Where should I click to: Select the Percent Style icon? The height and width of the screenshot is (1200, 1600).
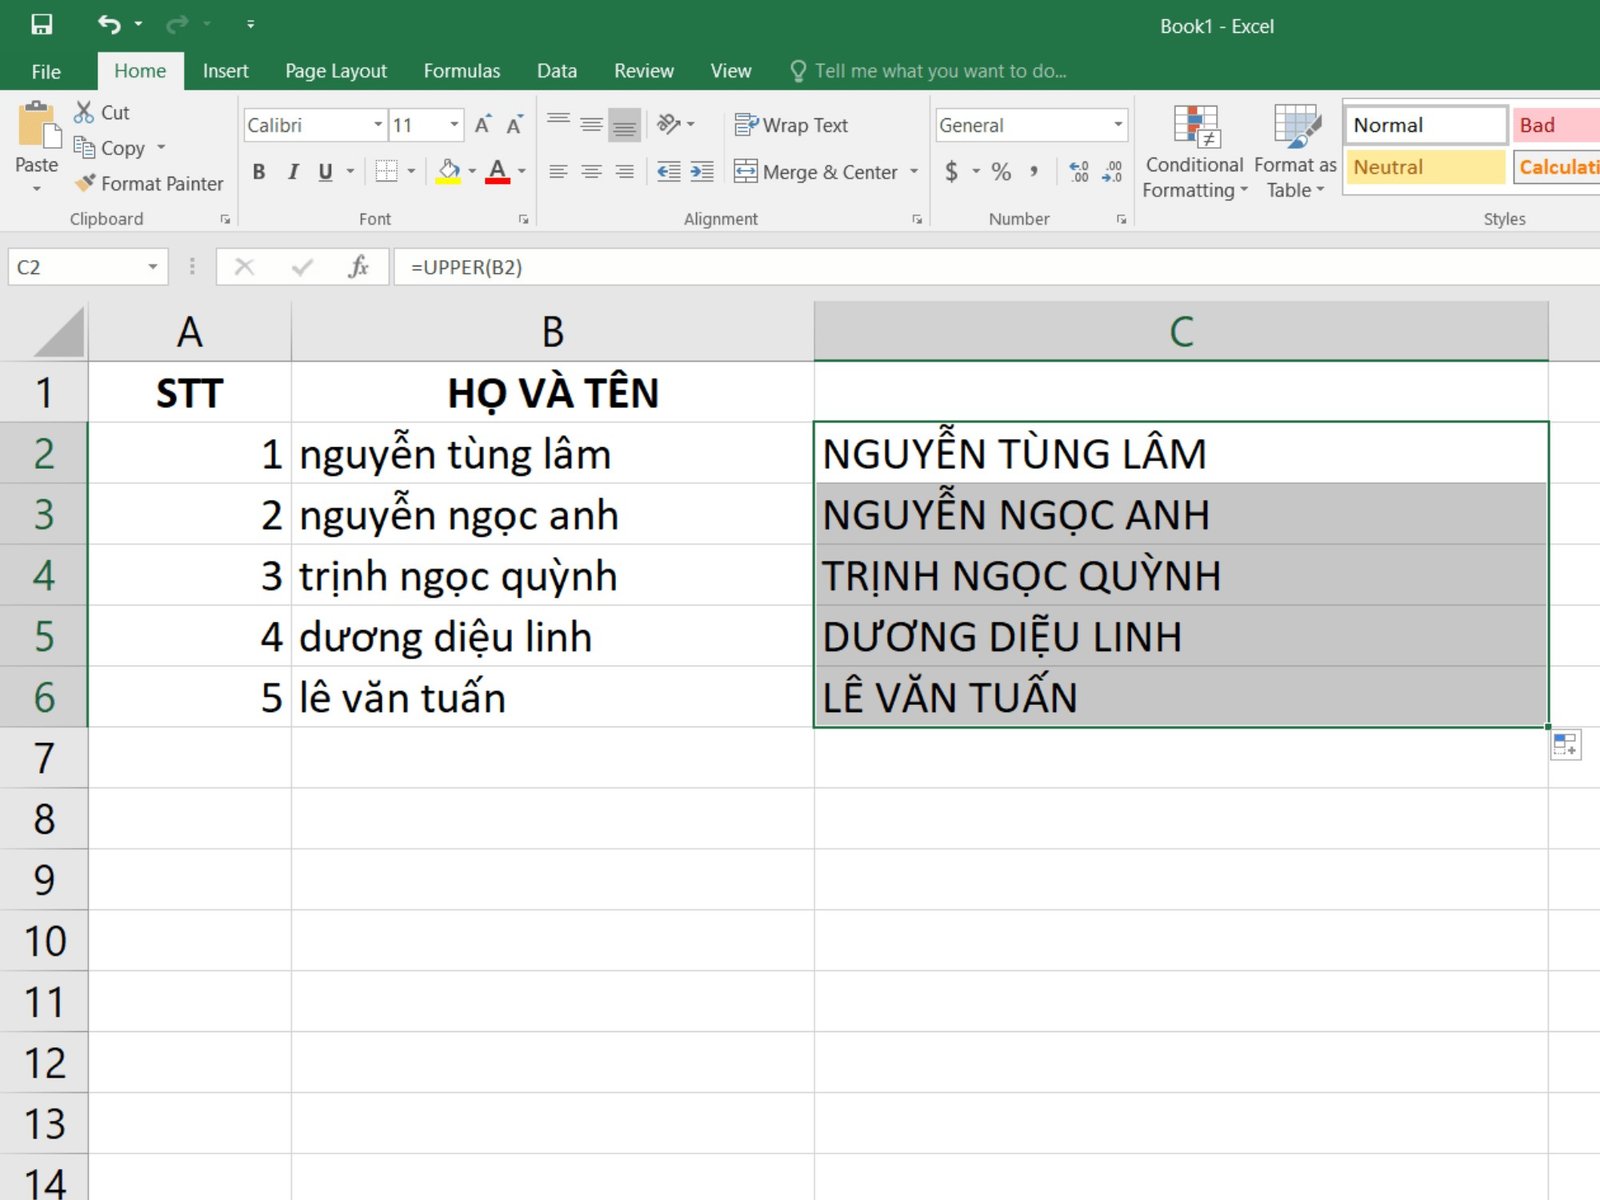pos(999,171)
